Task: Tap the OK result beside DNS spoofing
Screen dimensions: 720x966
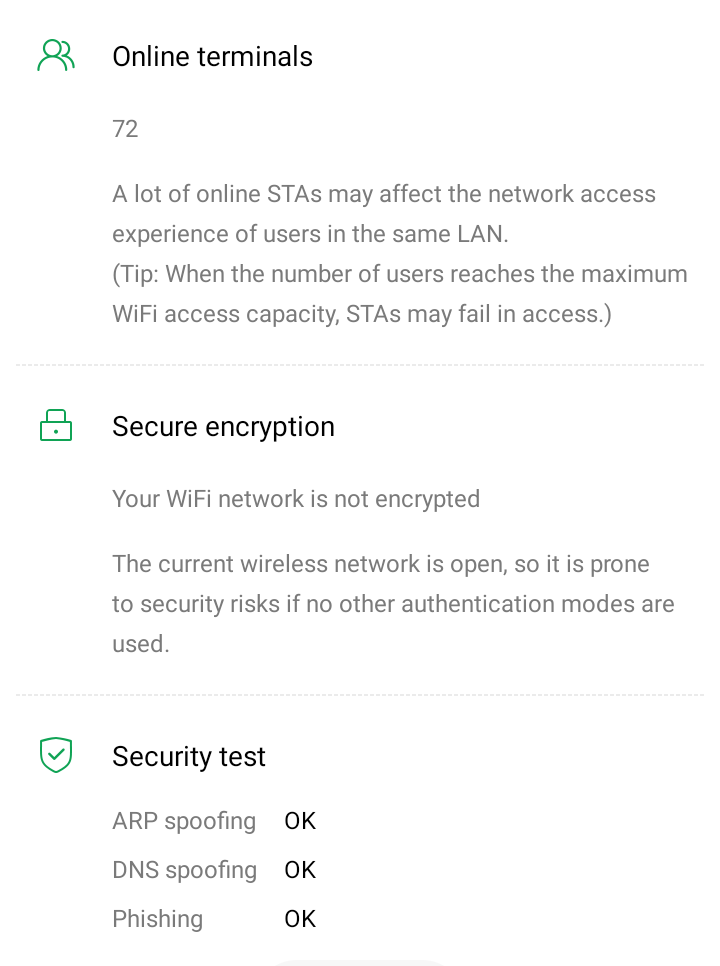Action: pos(300,870)
